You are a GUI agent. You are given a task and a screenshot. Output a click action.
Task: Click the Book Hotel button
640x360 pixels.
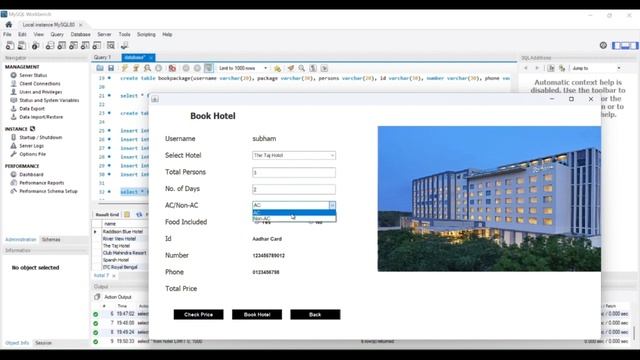tap(257, 315)
